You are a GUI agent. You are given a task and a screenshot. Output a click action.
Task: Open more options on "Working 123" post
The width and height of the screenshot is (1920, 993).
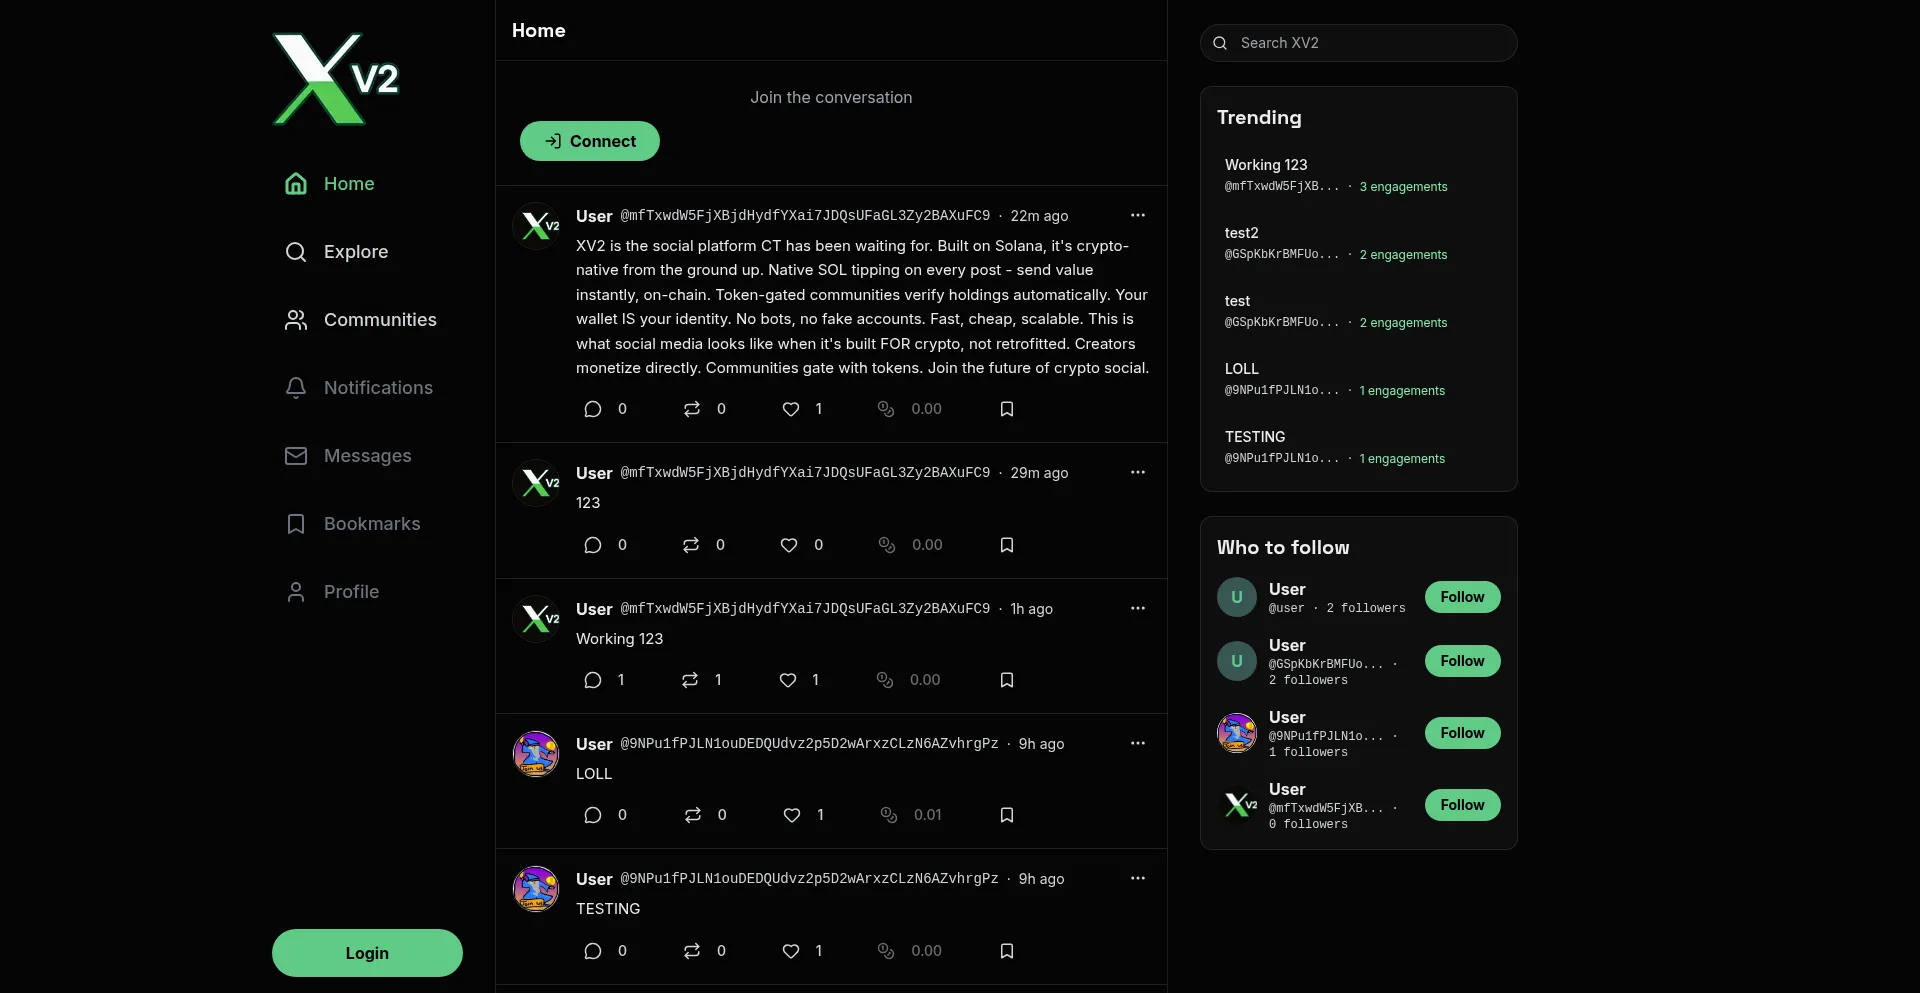point(1138,608)
